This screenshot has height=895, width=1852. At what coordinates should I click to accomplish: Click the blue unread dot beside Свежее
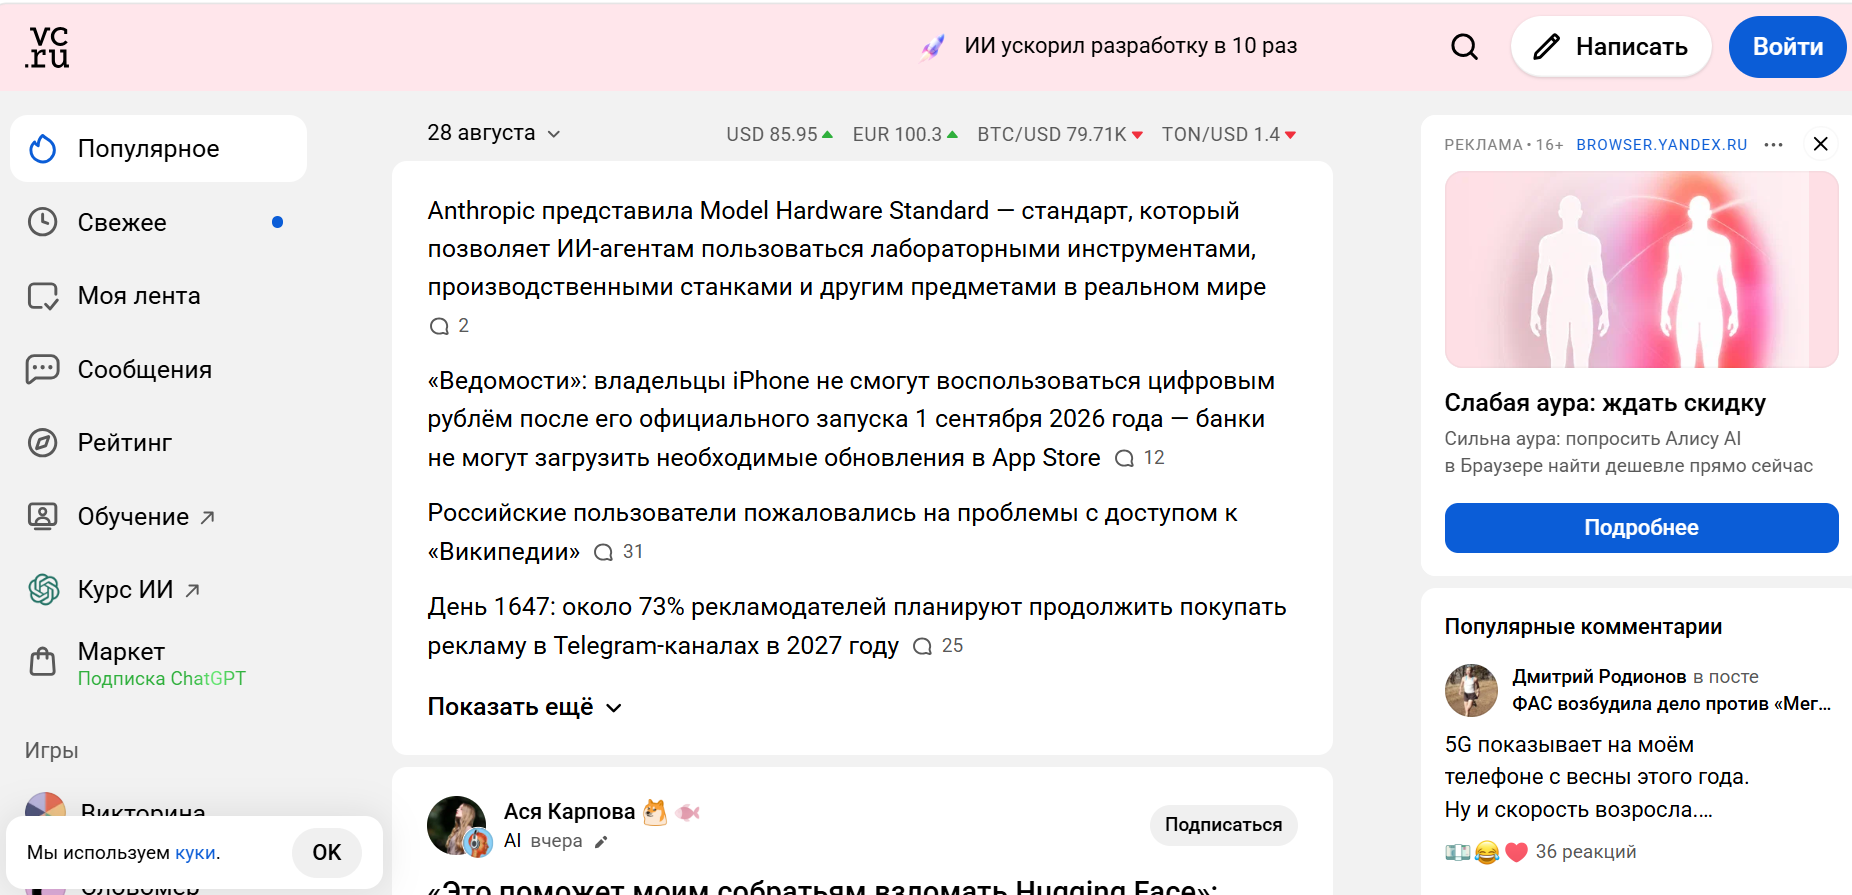277,222
